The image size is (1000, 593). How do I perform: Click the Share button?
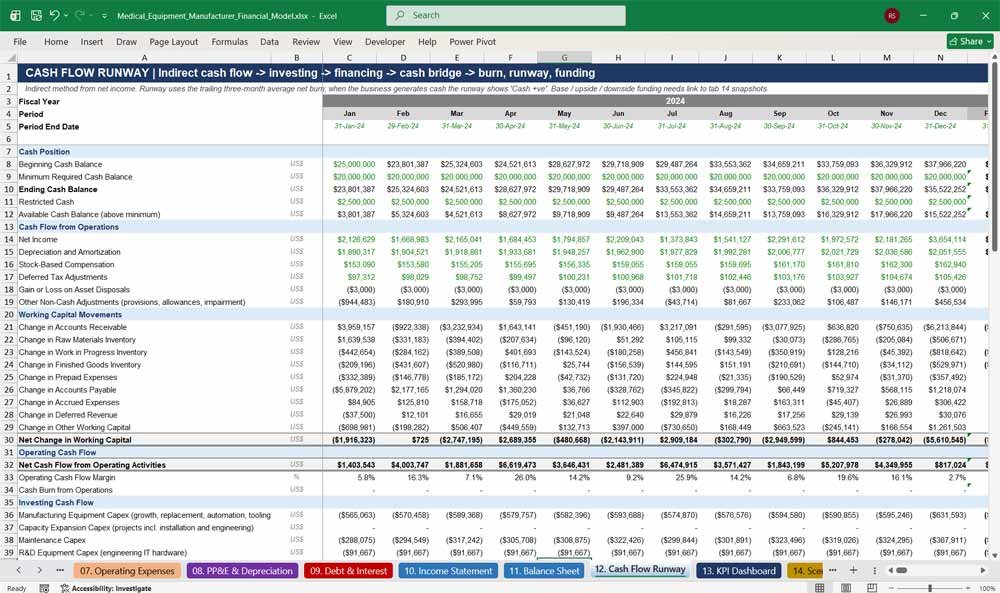click(x=969, y=41)
